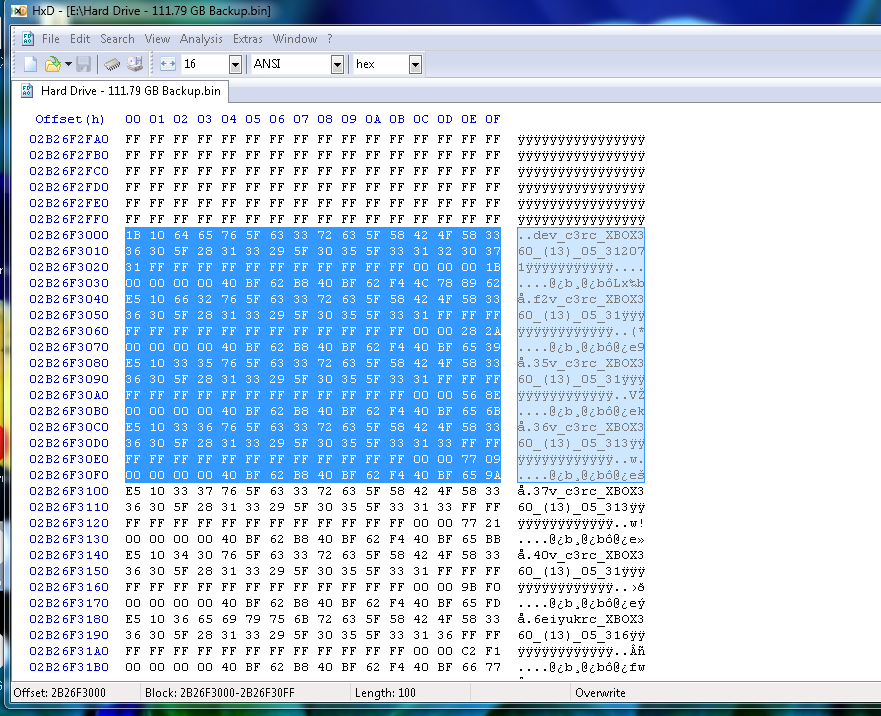Click the 0F column header
The image size is (881, 716).
pyautogui.click(x=493, y=119)
